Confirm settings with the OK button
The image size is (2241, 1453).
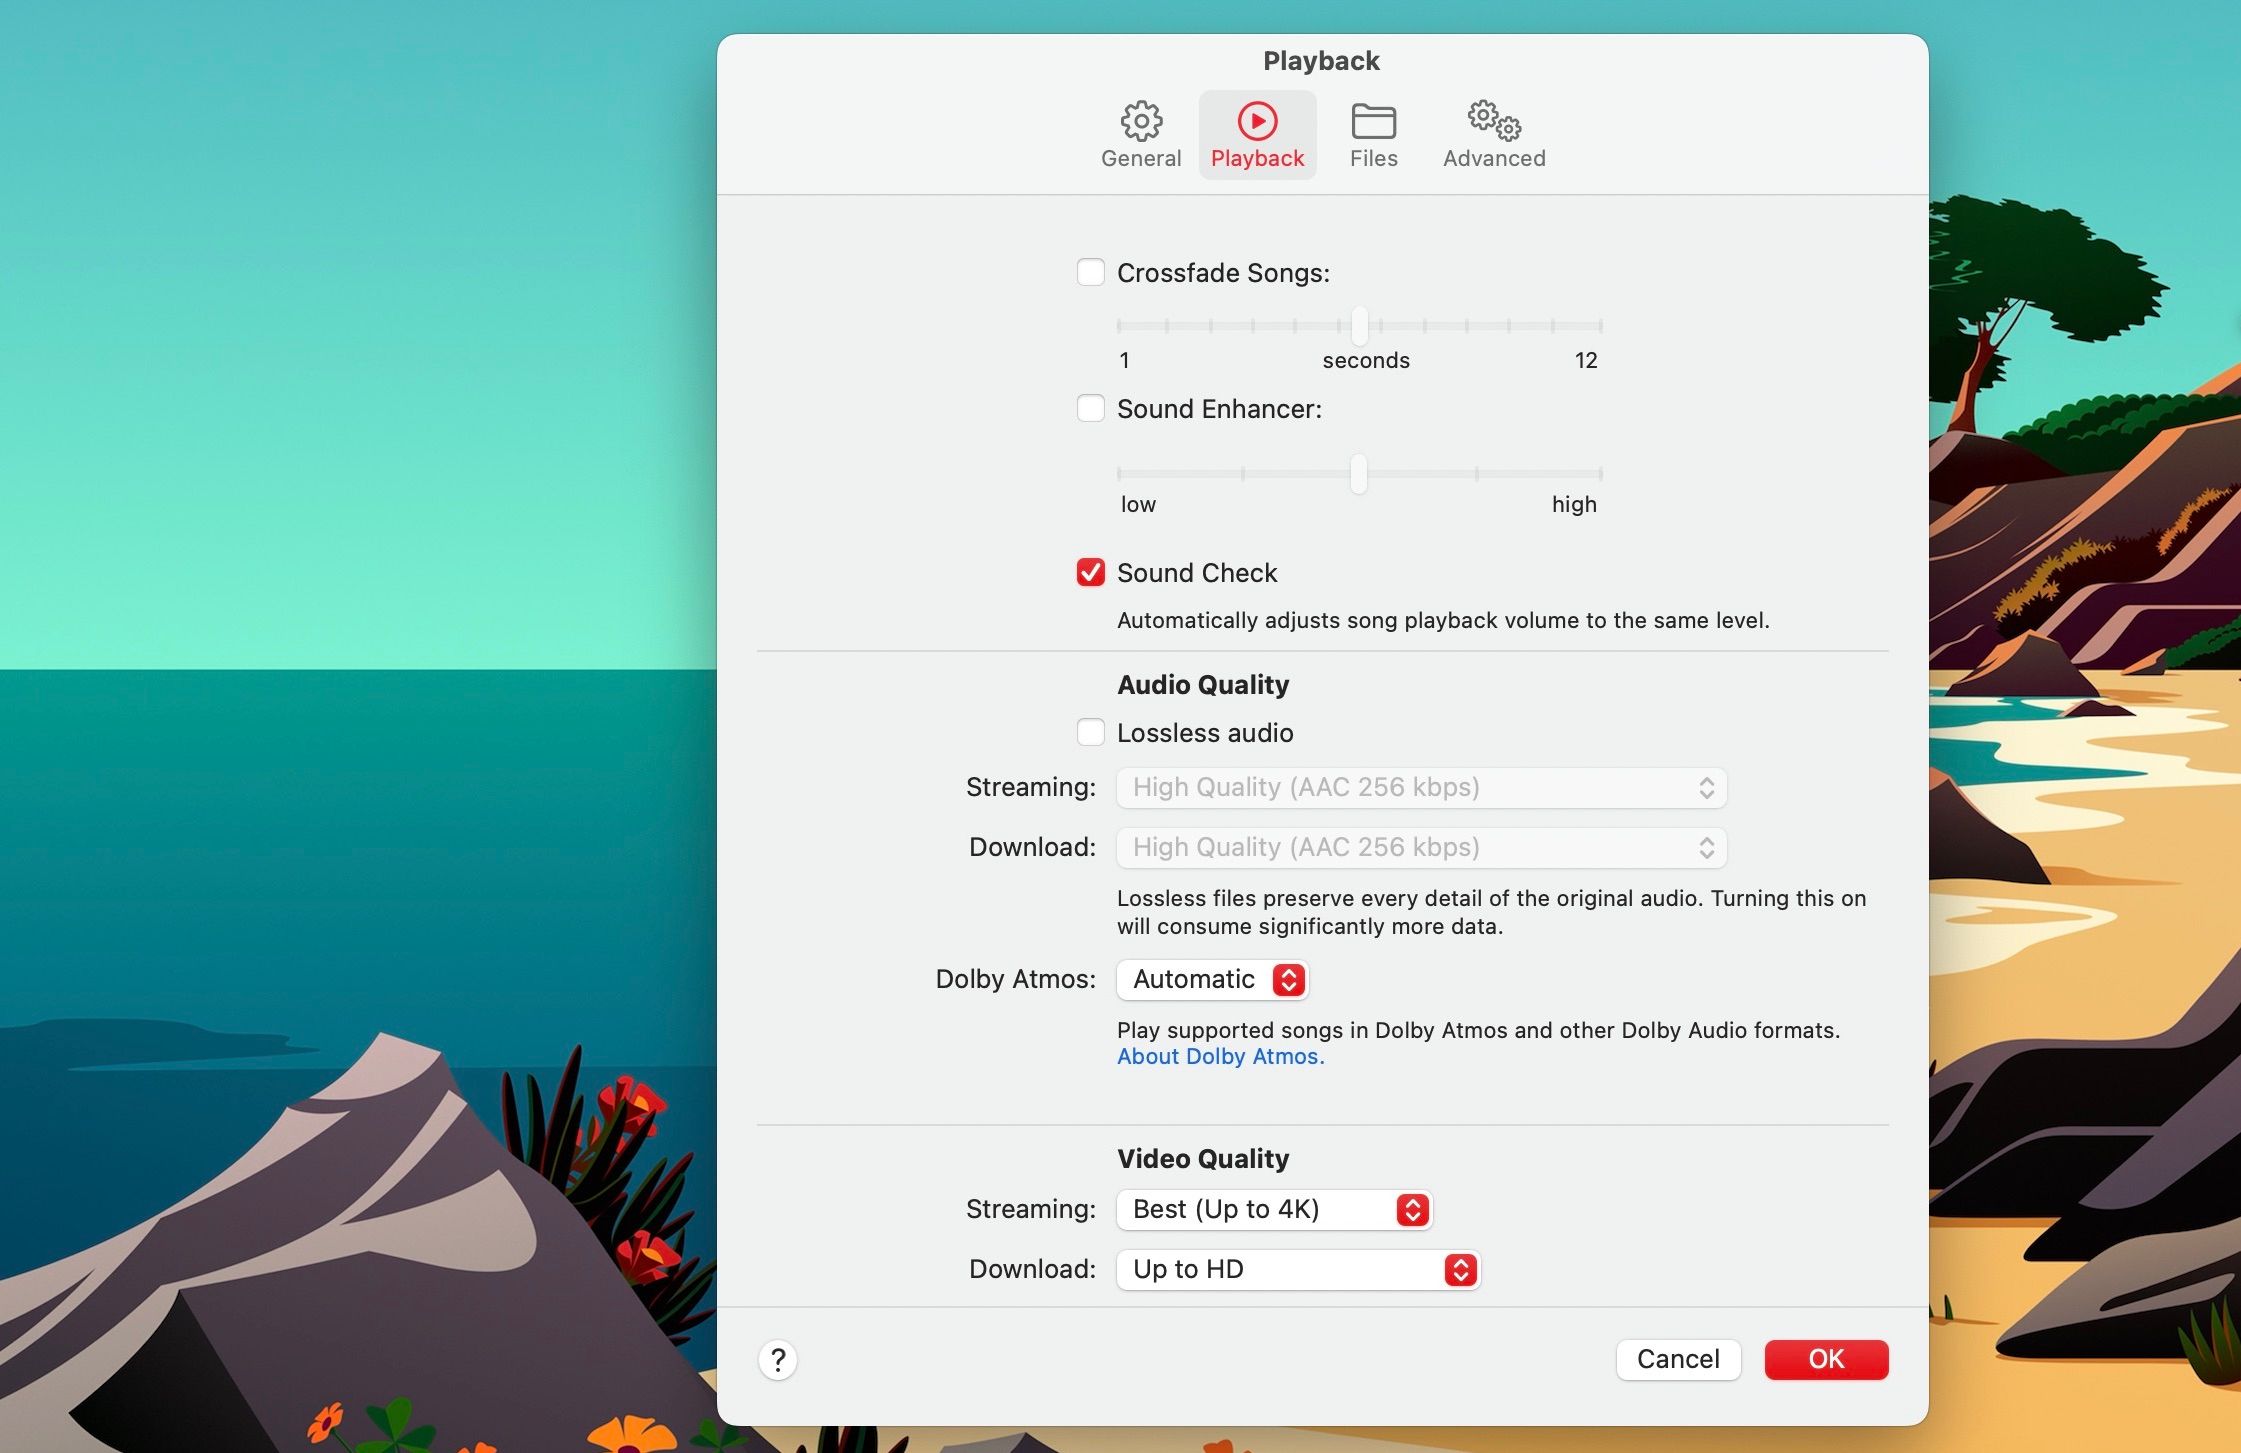pos(1826,1359)
